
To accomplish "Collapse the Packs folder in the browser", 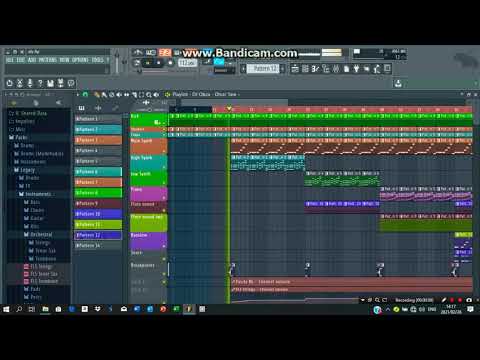I will tap(21, 137).
